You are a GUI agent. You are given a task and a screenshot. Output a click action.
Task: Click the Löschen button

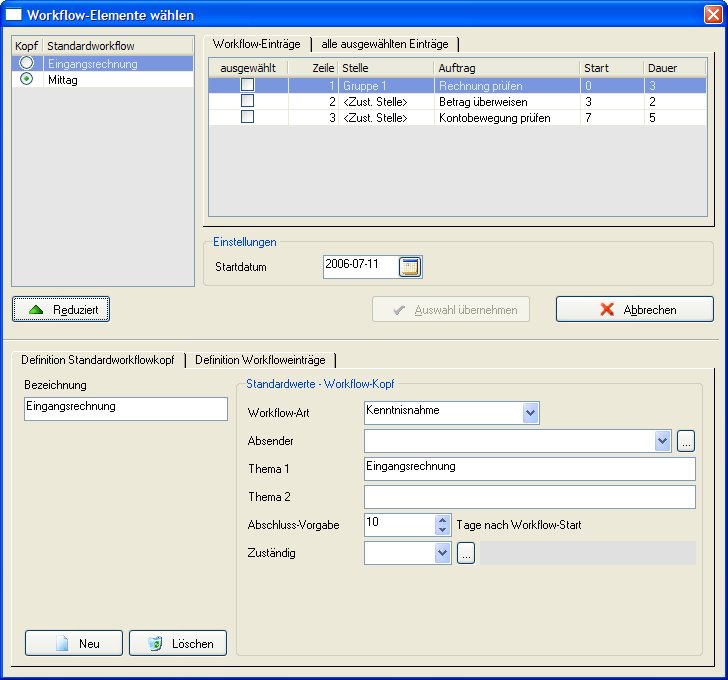tap(178, 643)
